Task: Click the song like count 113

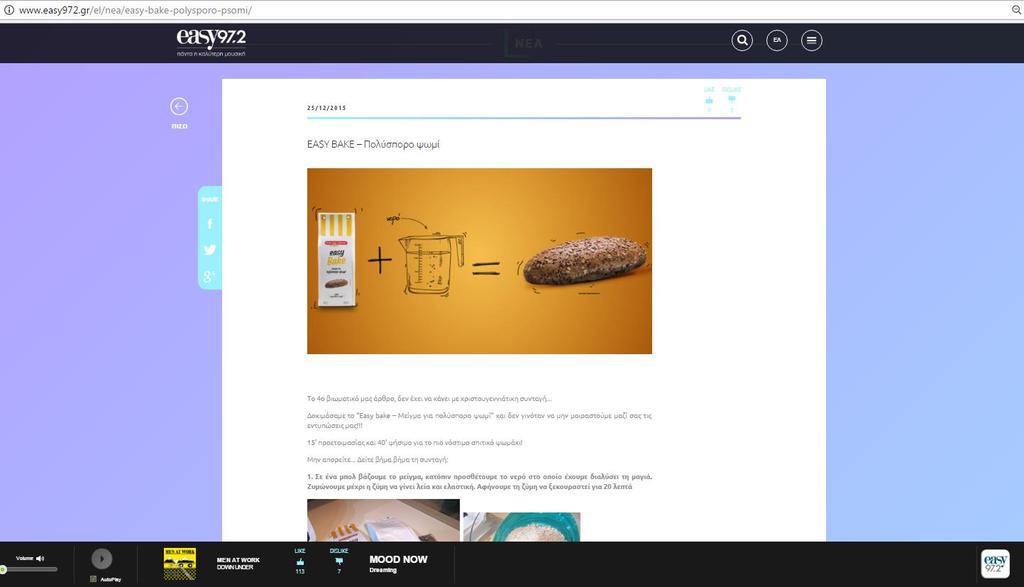Action: (x=300, y=571)
